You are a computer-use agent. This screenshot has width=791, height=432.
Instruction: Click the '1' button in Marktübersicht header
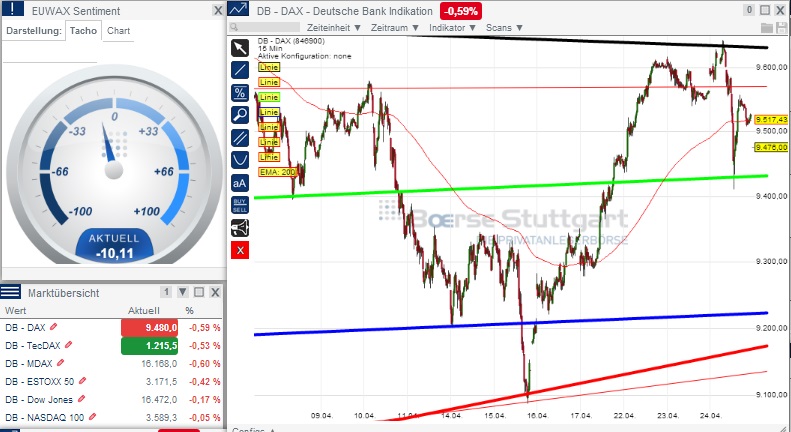click(166, 292)
